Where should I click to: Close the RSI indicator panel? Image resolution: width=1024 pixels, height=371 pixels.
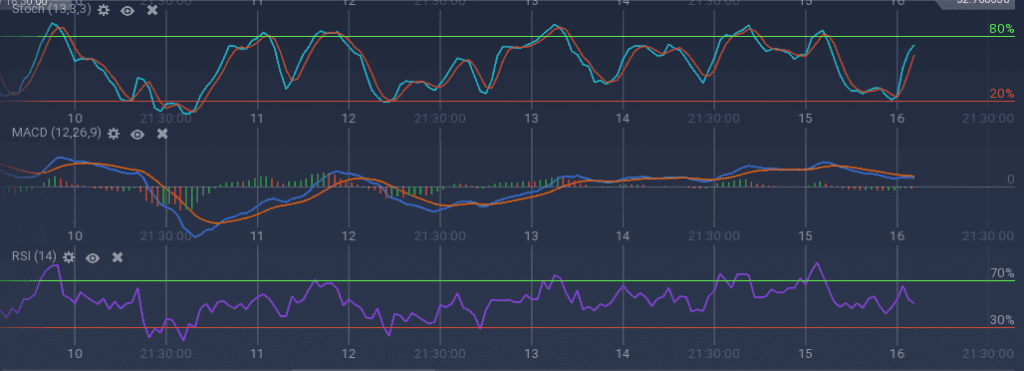click(x=118, y=257)
